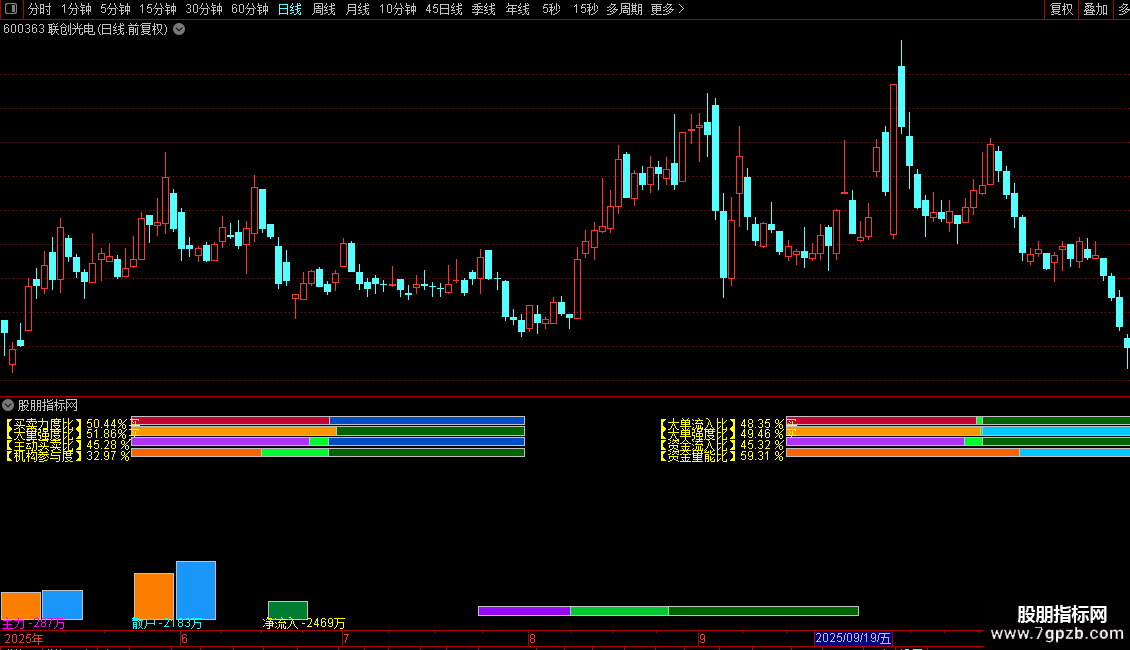Click the 资金量能比 orange-cyan progress bar

(958, 453)
